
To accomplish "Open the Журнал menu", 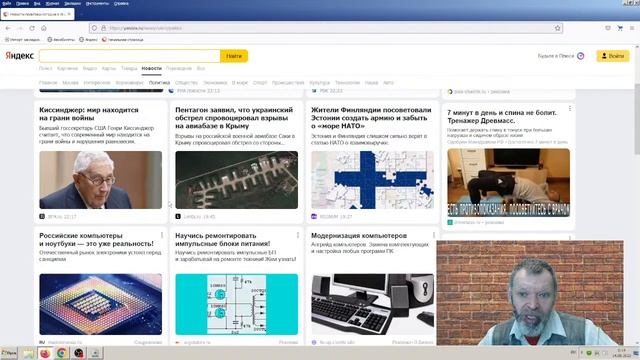I will point(52,3).
